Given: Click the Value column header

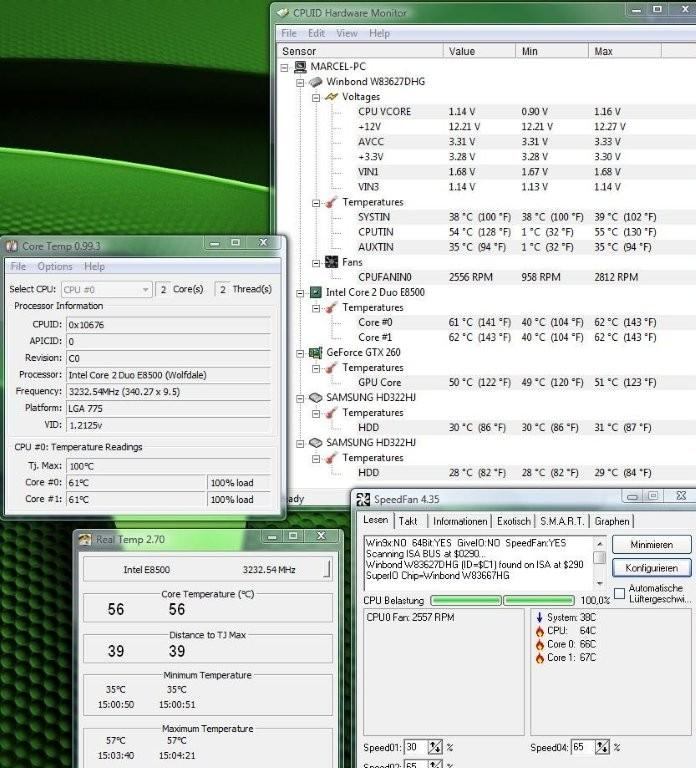Looking at the screenshot, I should (479, 51).
